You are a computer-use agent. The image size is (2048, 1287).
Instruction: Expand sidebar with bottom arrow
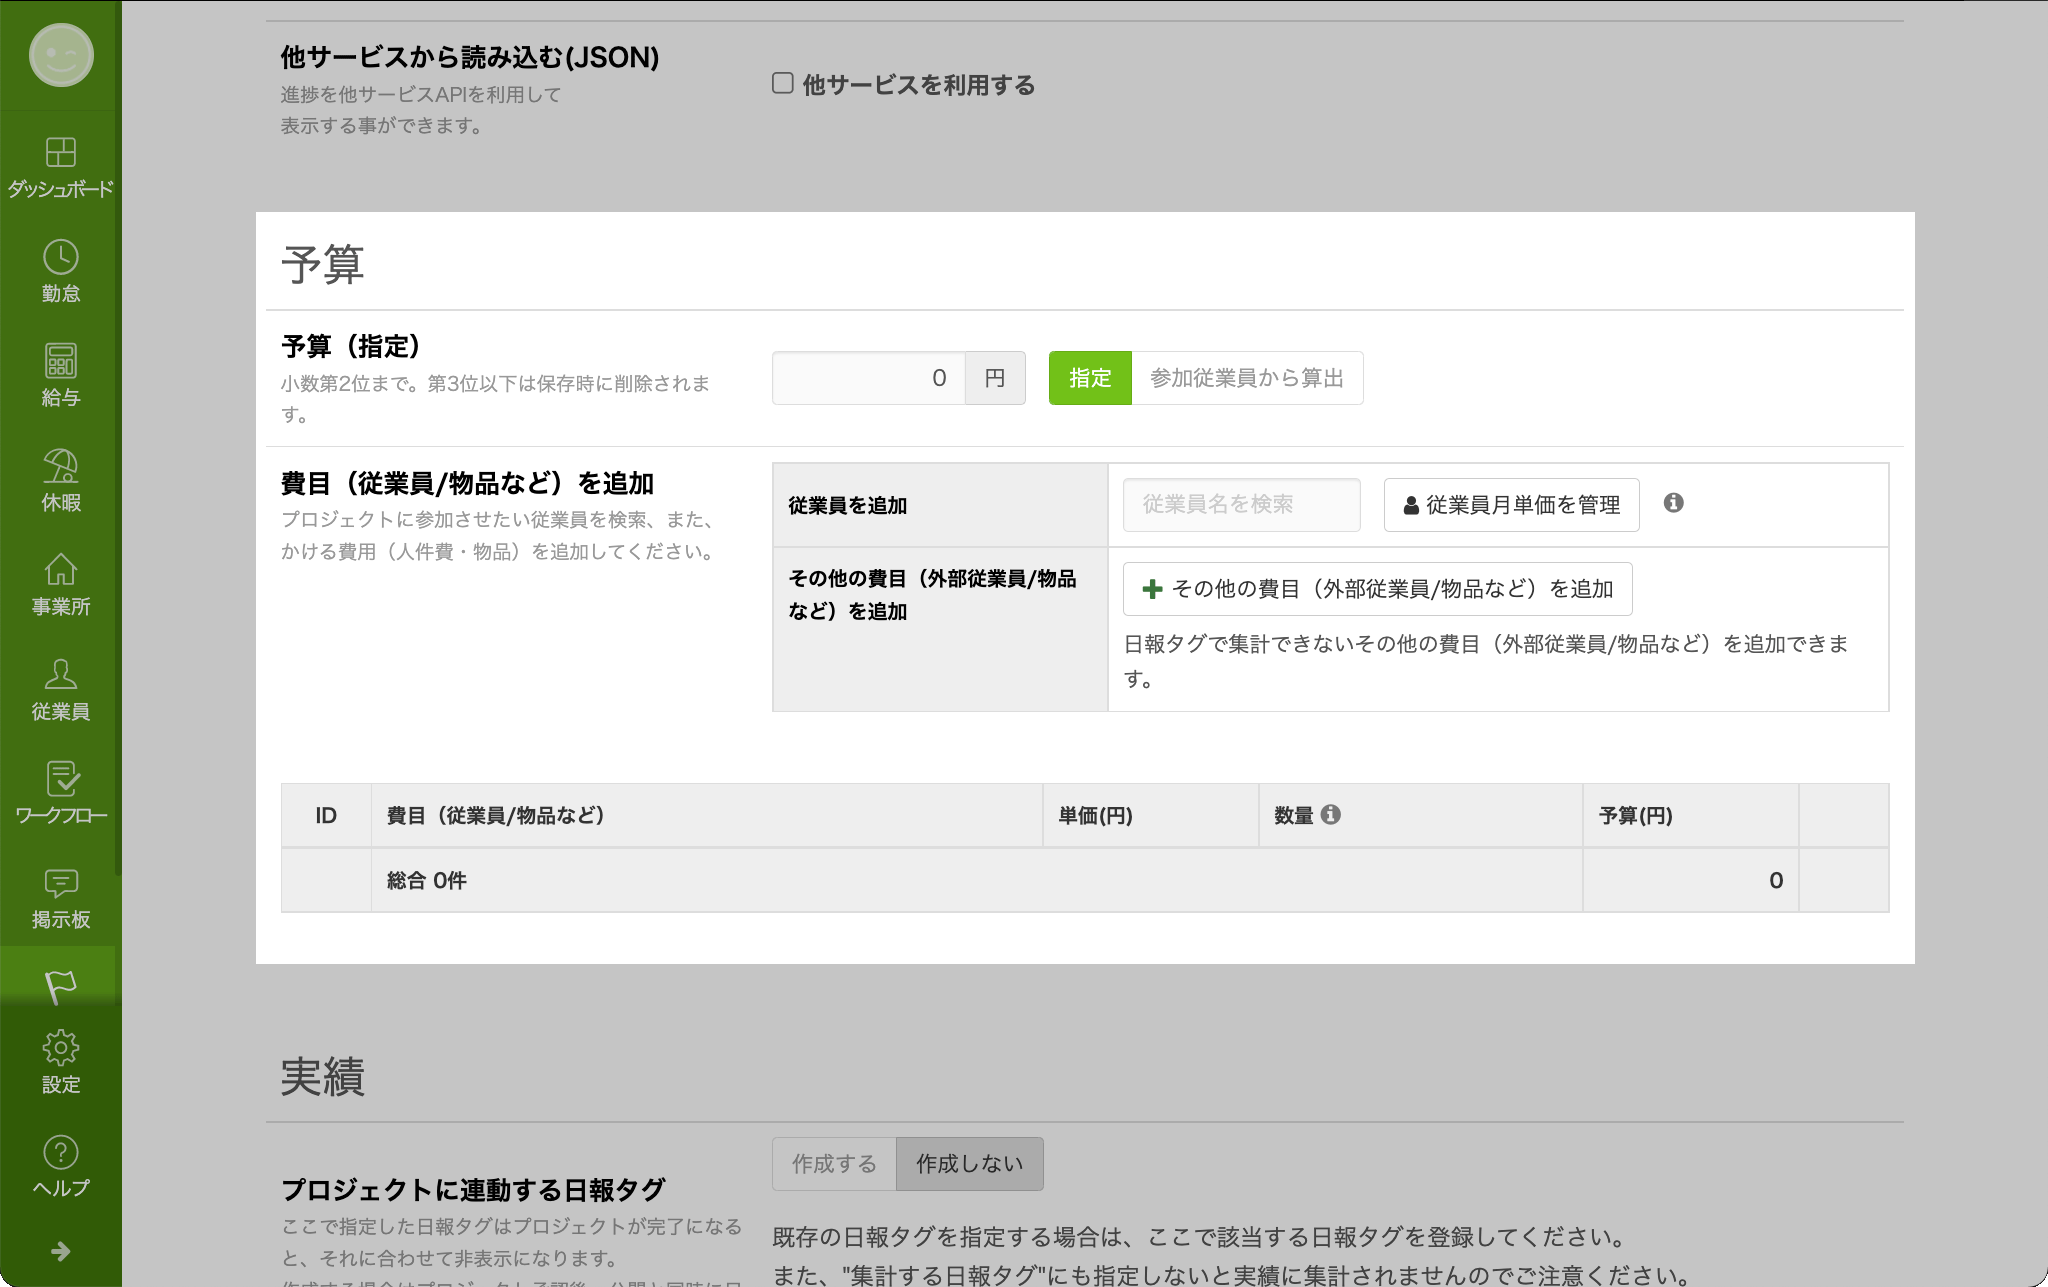tap(60, 1251)
